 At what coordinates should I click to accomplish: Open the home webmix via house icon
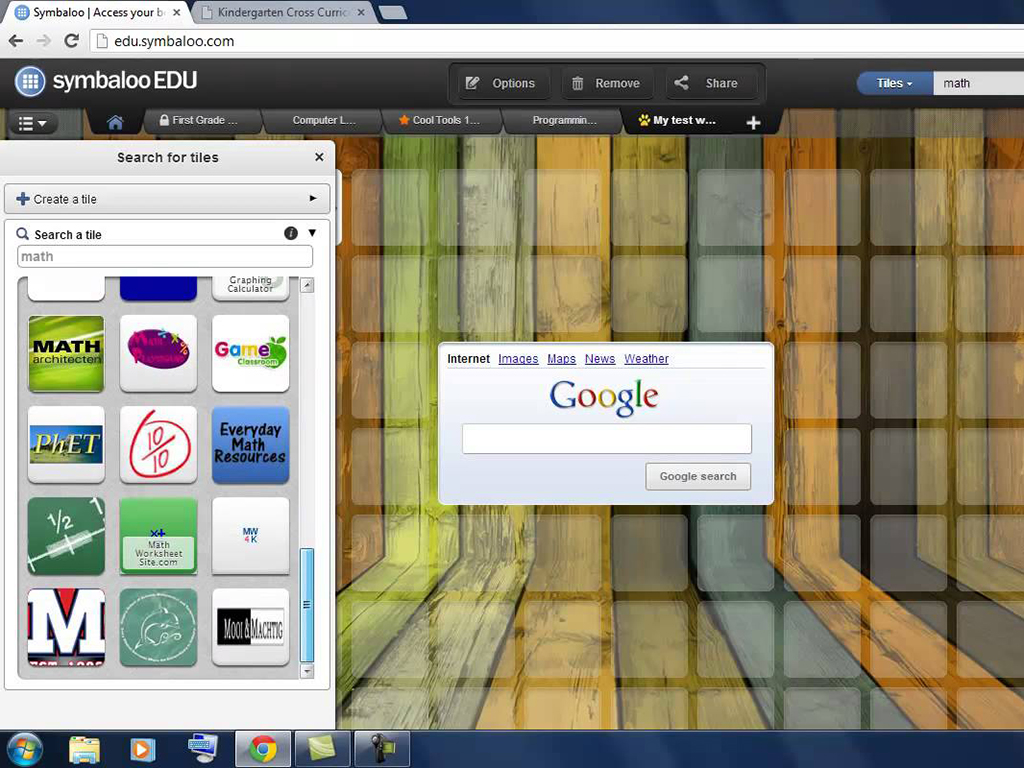(114, 121)
